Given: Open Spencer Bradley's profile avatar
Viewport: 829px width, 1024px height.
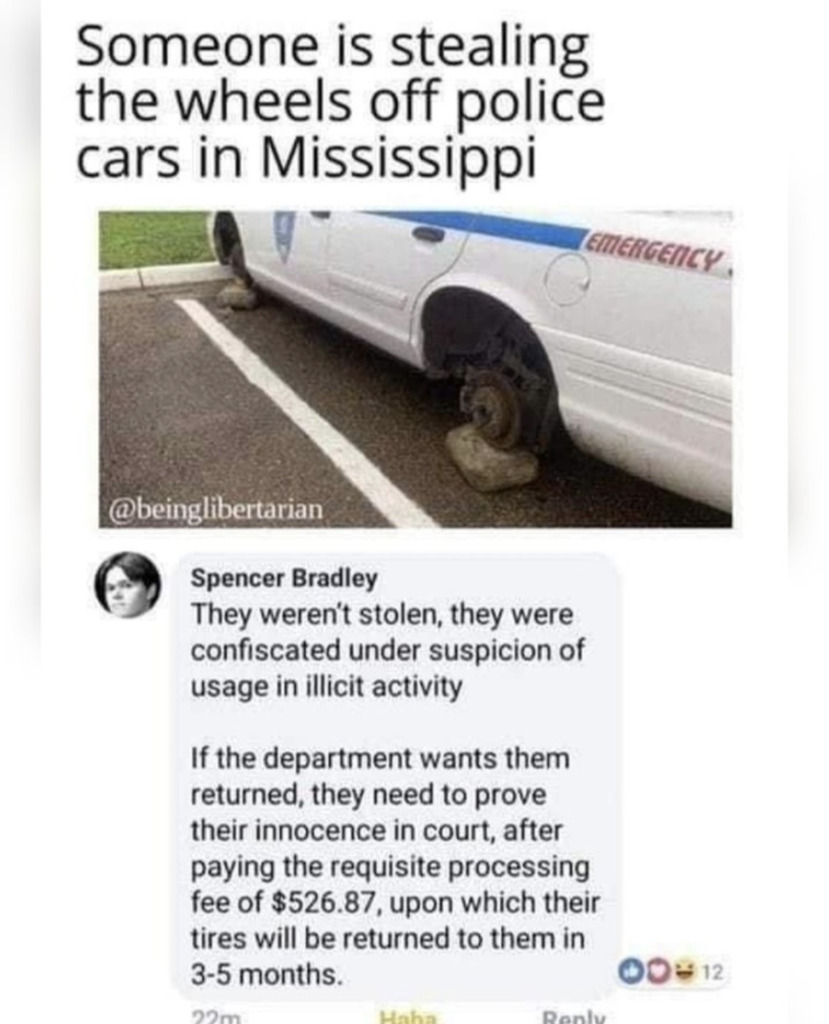Looking at the screenshot, I should 128,584.
